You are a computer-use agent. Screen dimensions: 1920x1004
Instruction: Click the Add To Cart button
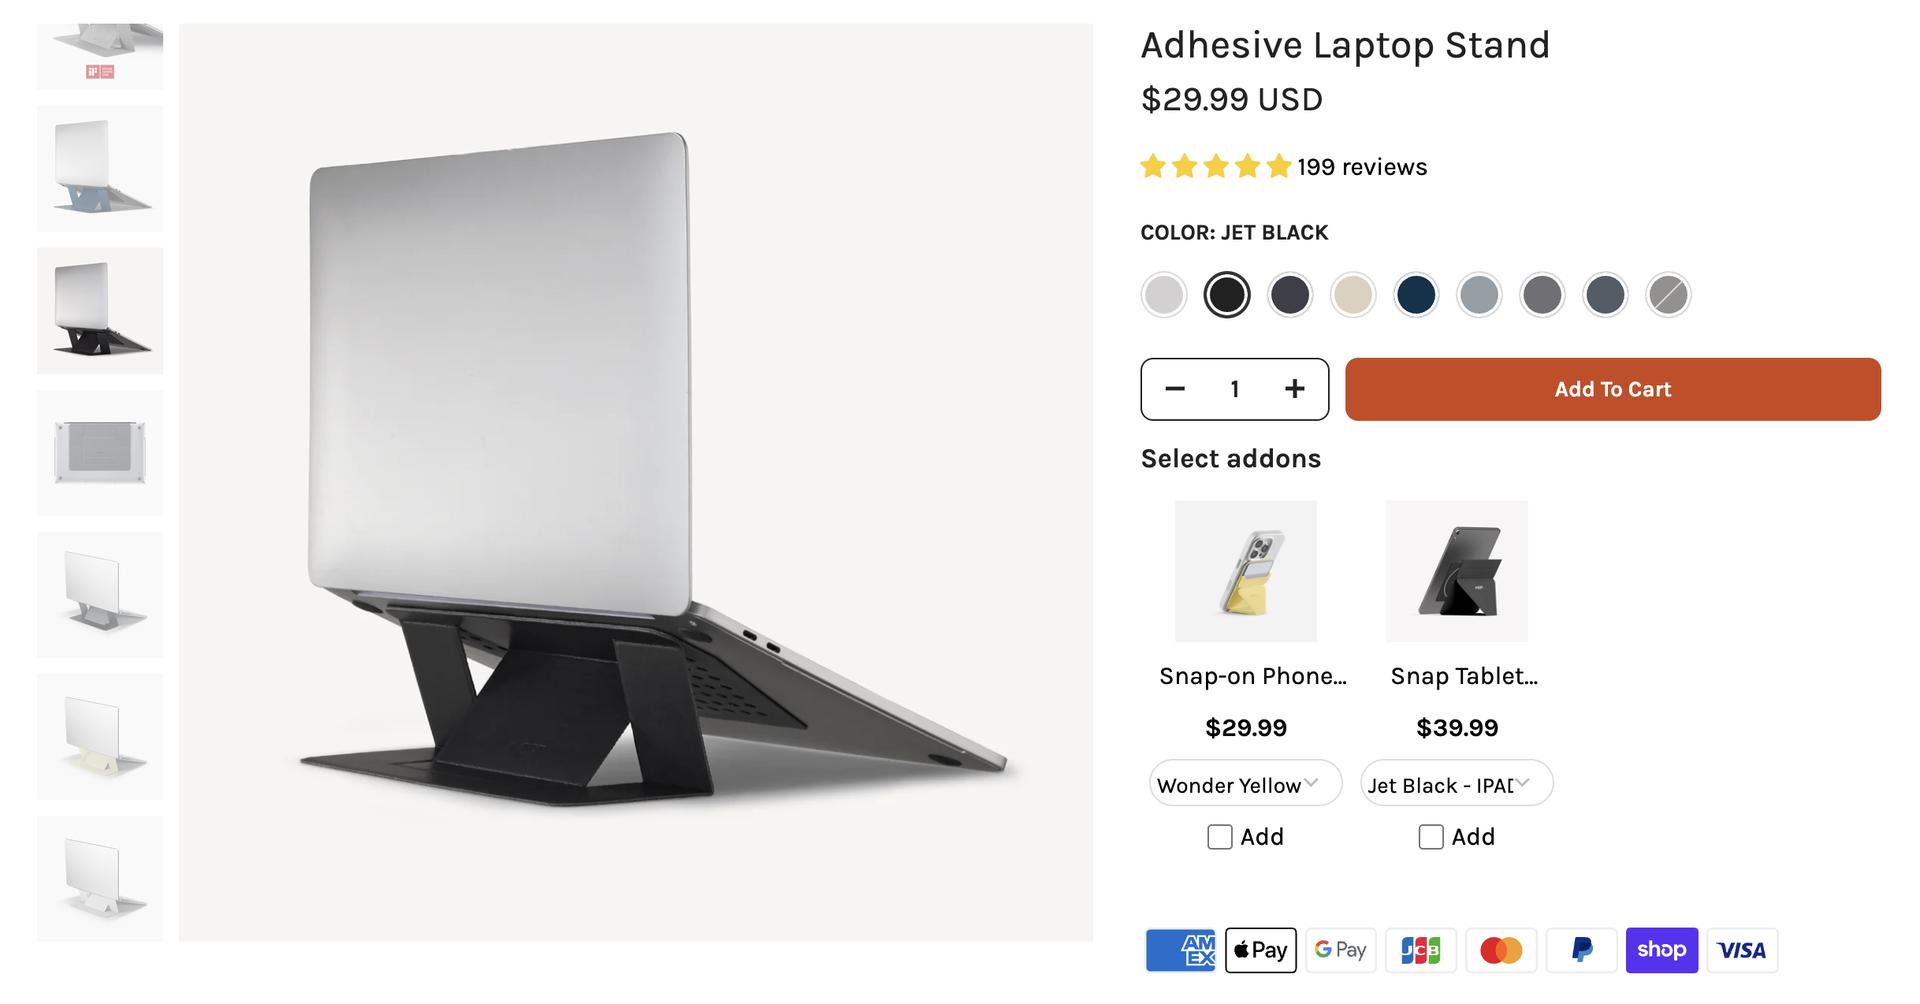click(x=1613, y=389)
